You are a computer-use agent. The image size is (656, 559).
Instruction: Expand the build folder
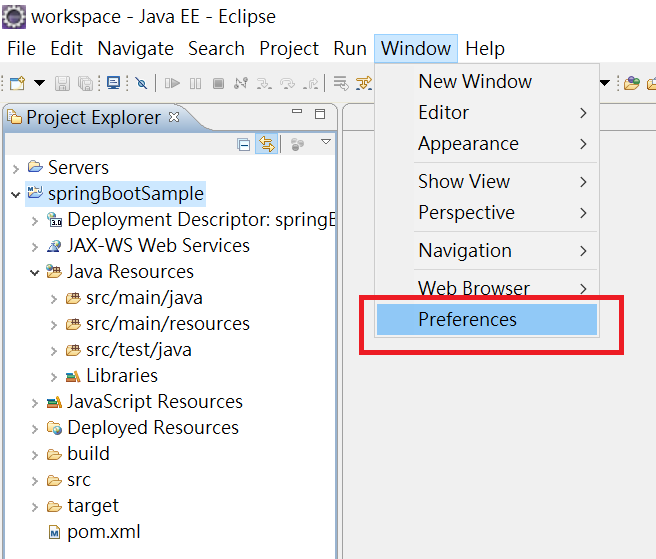coord(35,455)
